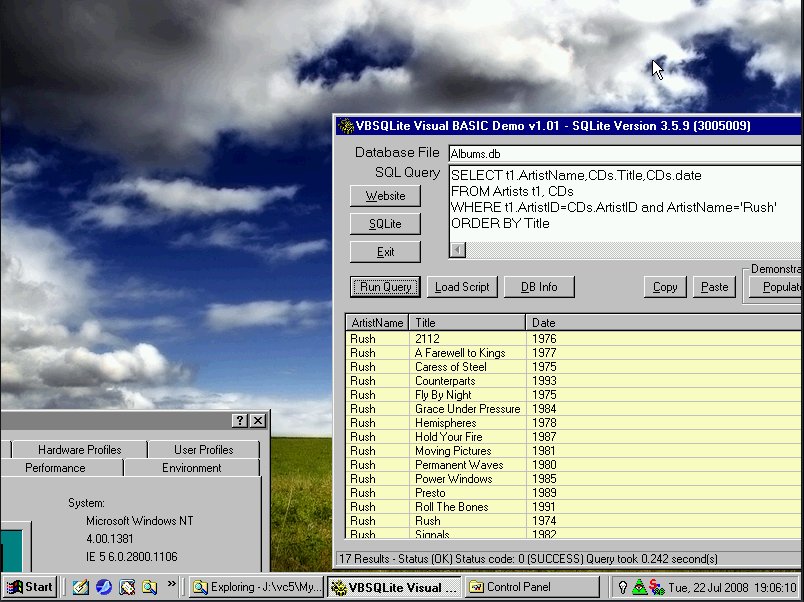Viewport: 804px width, 602px height.
Task: Select the Counterparts row
Action: click(573, 381)
